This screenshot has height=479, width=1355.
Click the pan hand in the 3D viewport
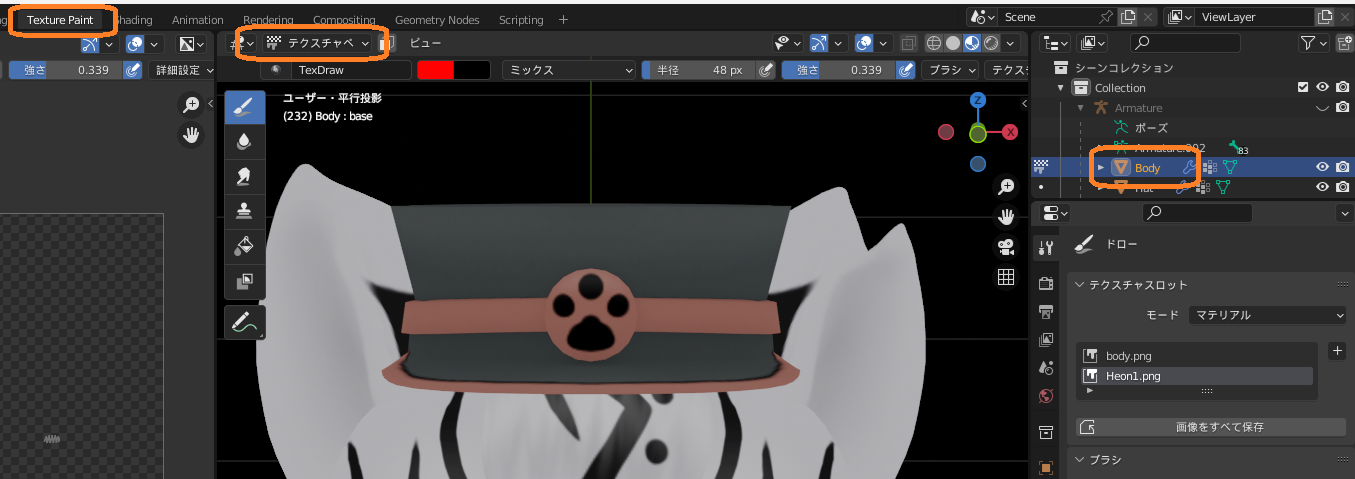(1006, 217)
